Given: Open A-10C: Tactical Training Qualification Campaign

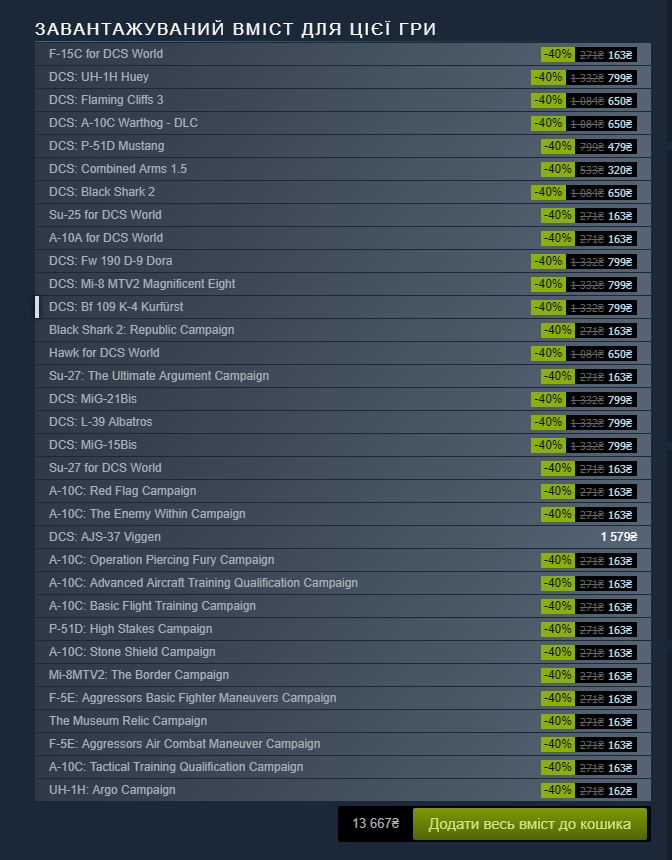Looking at the screenshot, I should [x=343, y=768].
